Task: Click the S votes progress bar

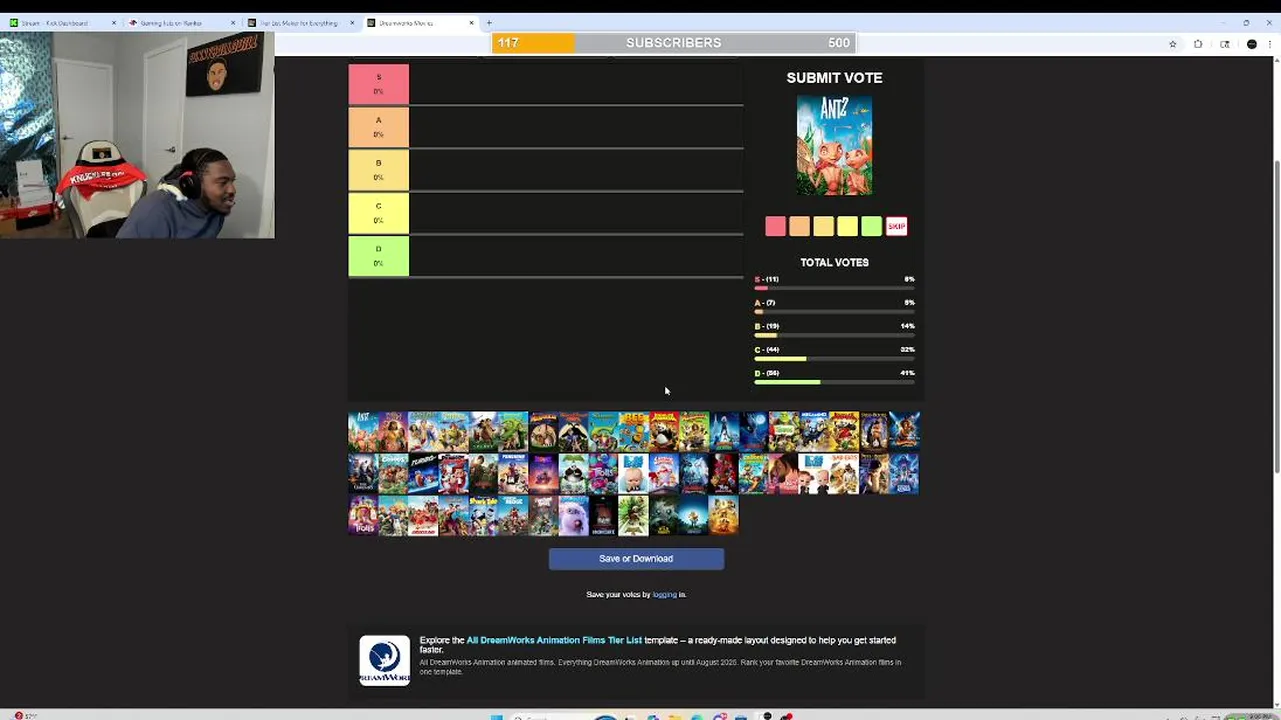Action: (x=834, y=288)
